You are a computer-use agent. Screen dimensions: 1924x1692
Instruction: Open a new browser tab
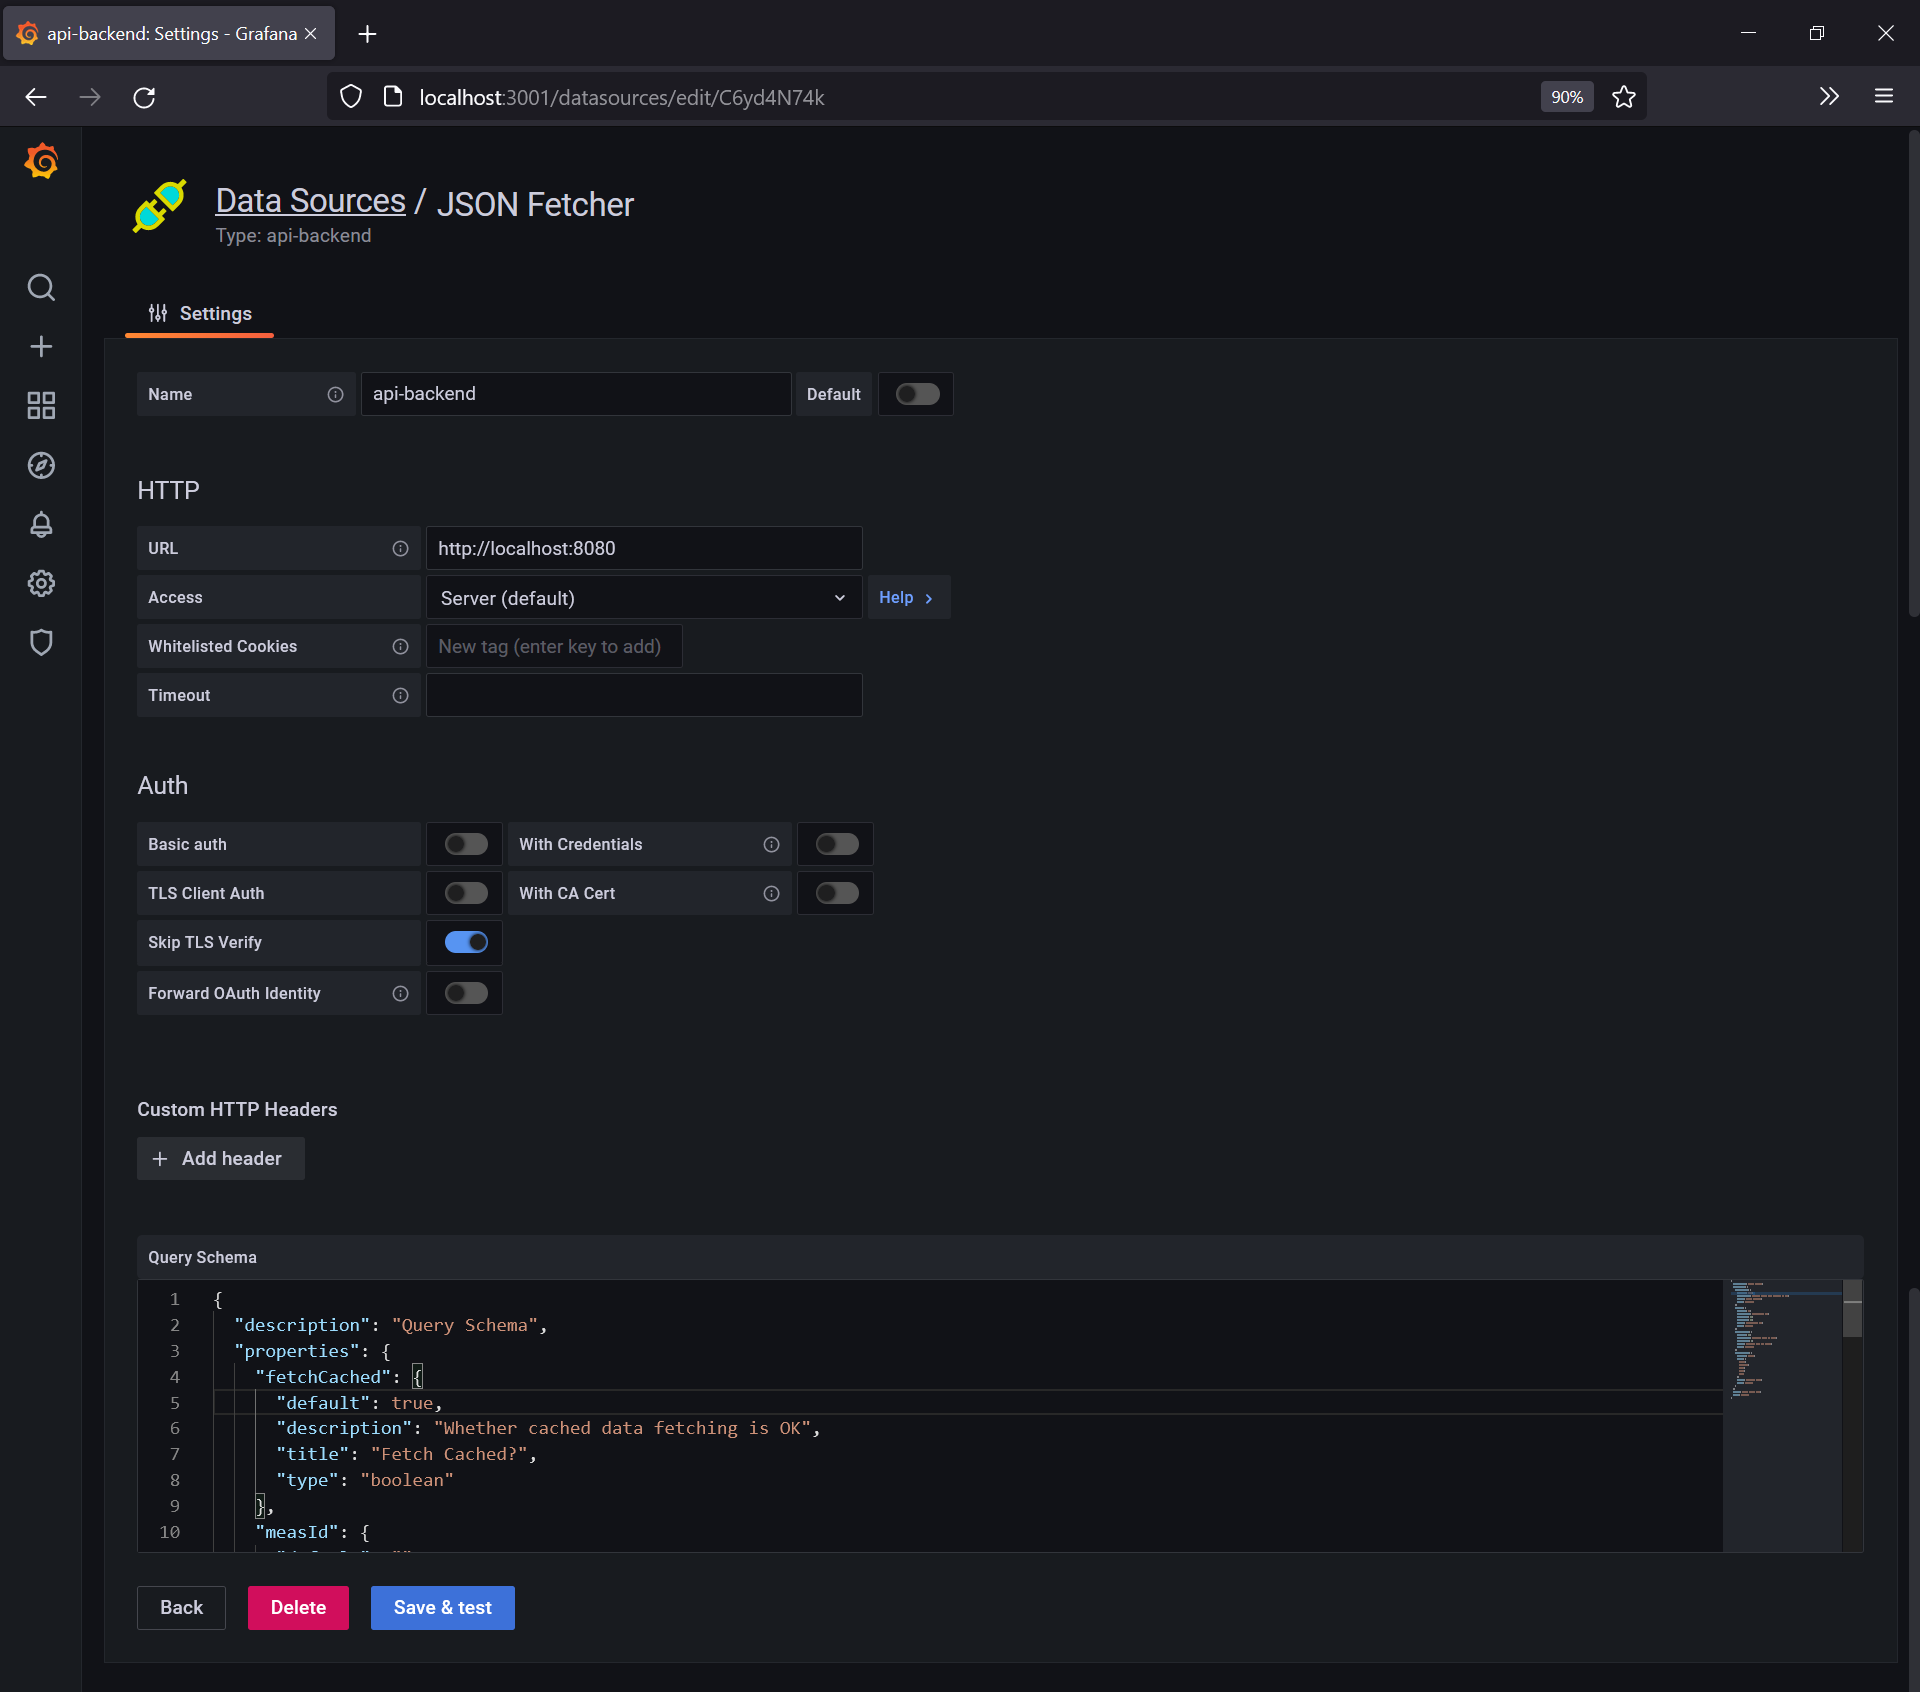click(x=367, y=34)
